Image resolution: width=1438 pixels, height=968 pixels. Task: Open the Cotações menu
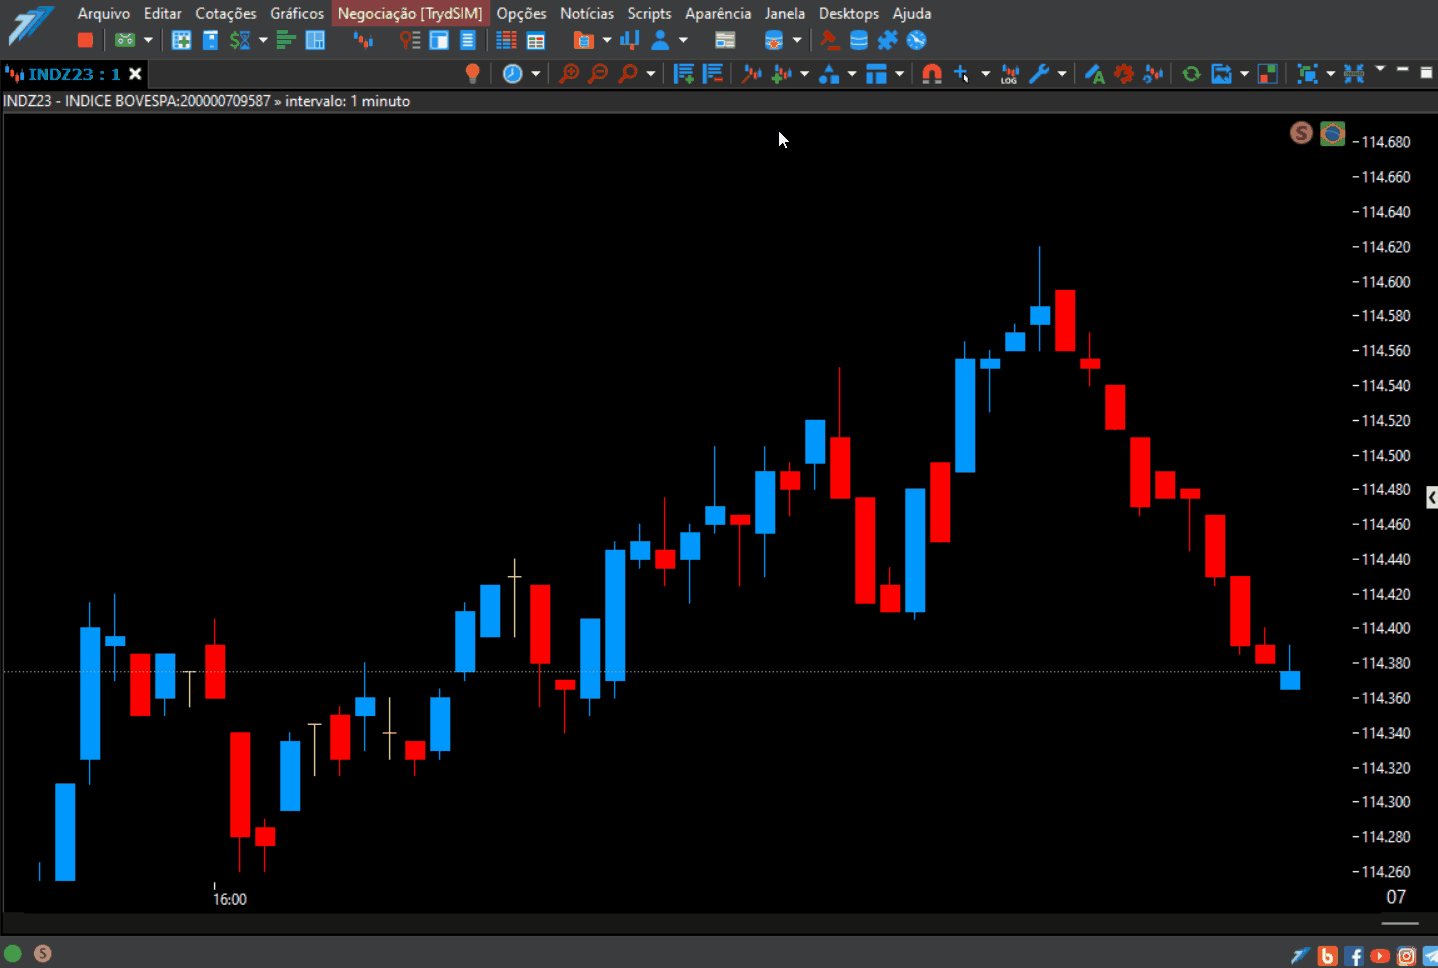(226, 13)
